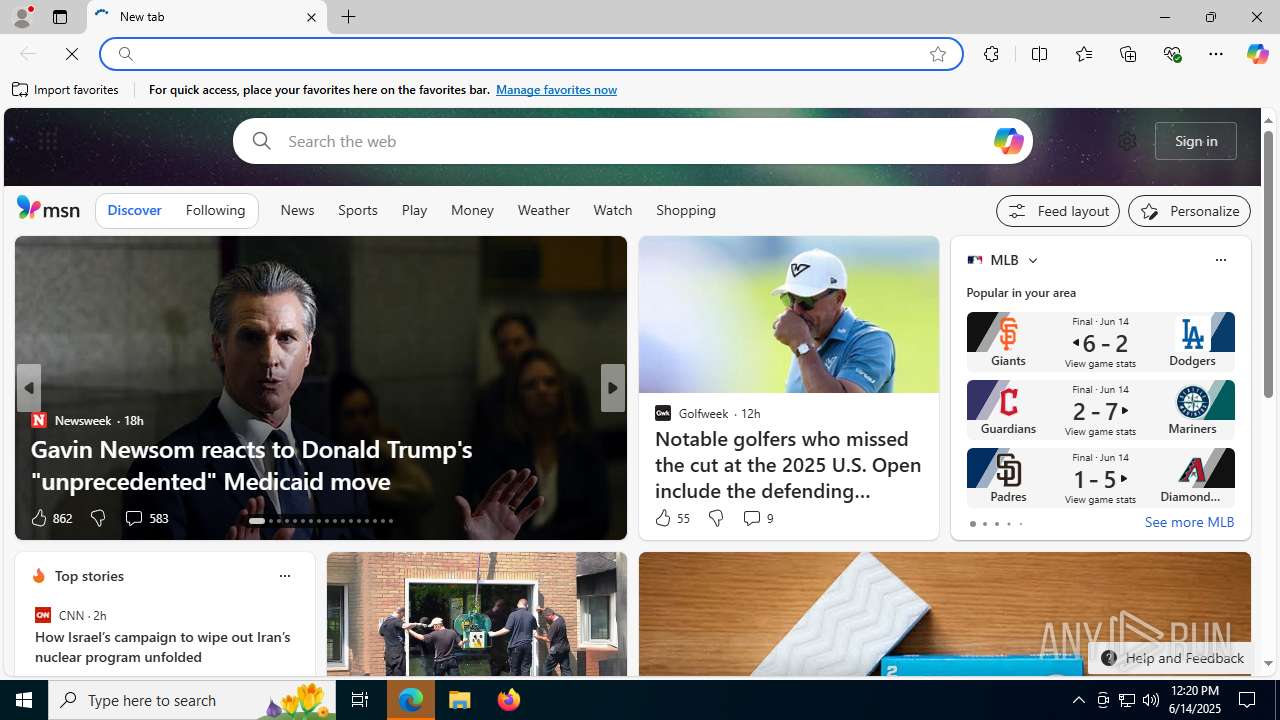Open a new tab with plus button
The height and width of the screenshot is (720, 1280).
click(x=349, y=17)
